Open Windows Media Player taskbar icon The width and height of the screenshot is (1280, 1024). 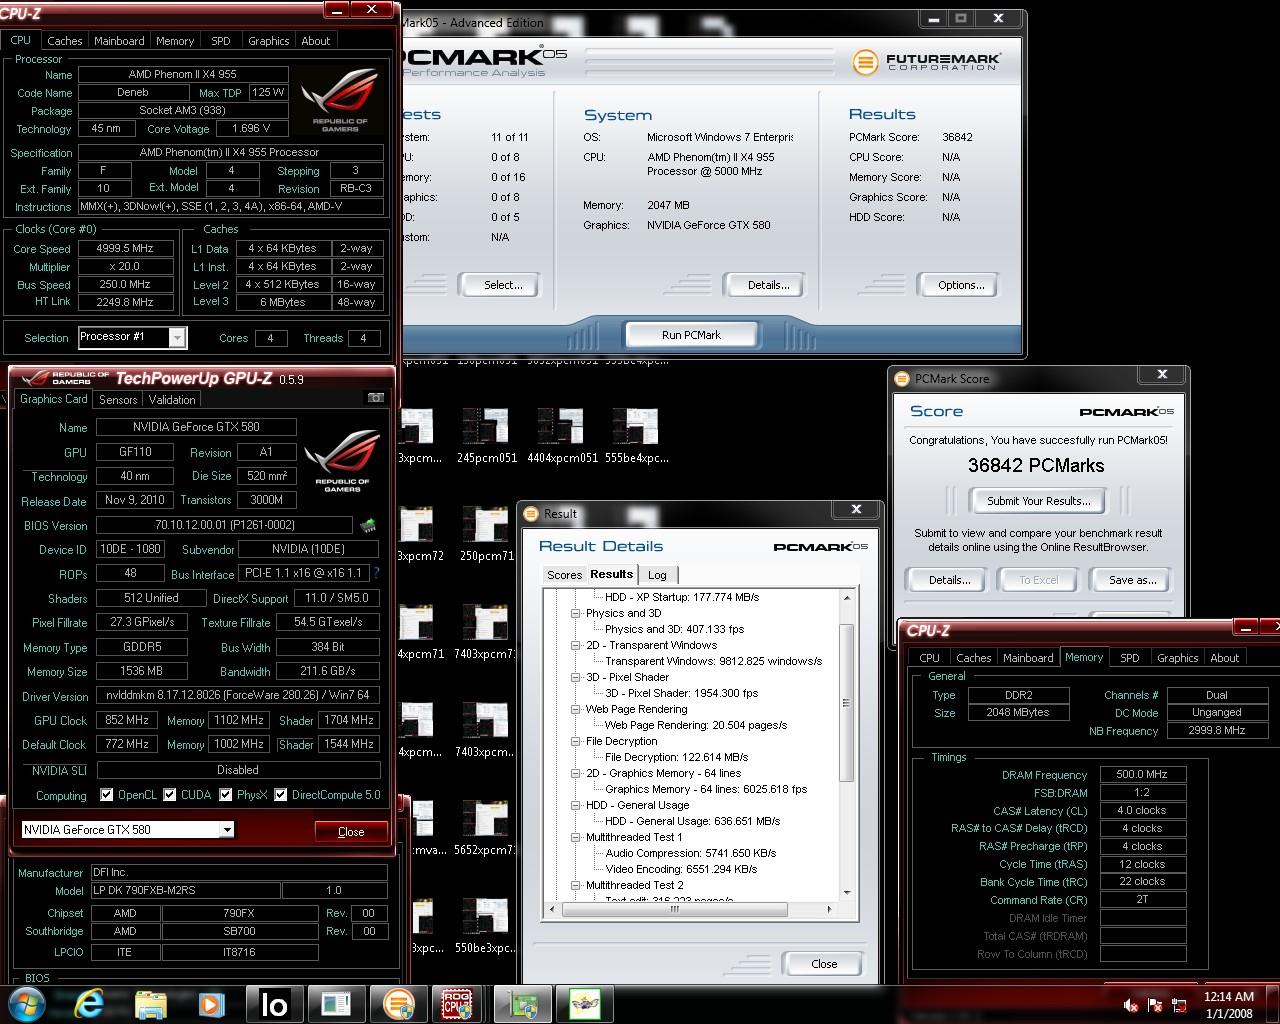pyautogui.click(x=211, y=1004)
